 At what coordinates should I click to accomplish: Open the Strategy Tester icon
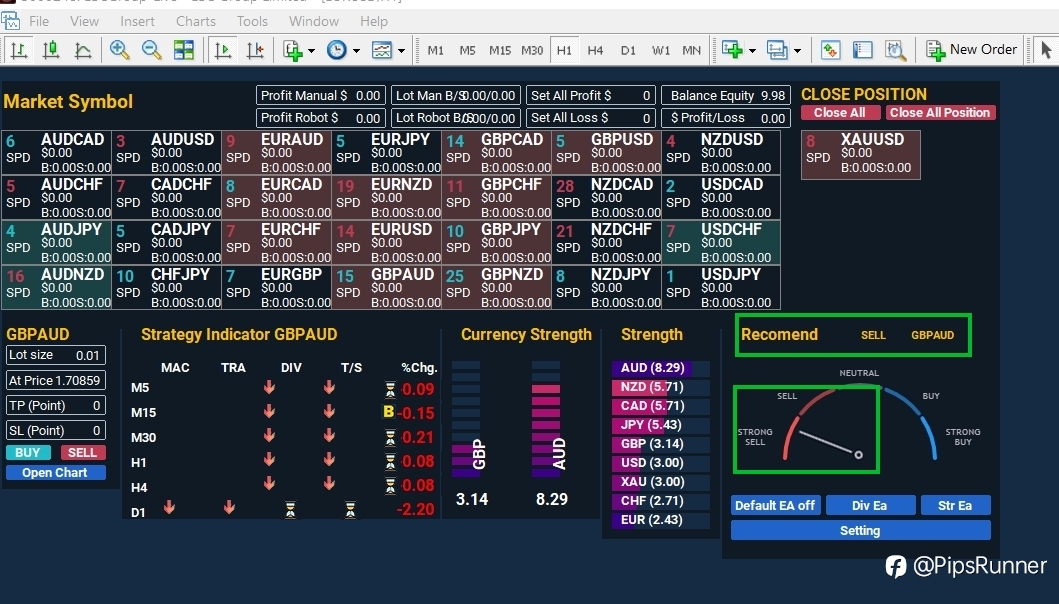click(895, 50)
